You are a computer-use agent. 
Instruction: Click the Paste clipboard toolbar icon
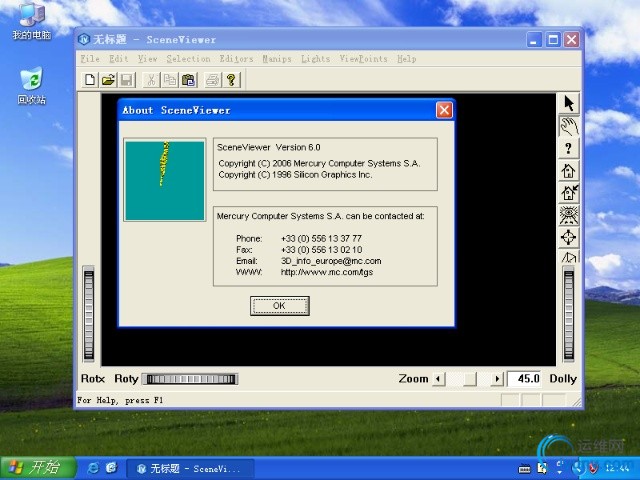(189, 80)
